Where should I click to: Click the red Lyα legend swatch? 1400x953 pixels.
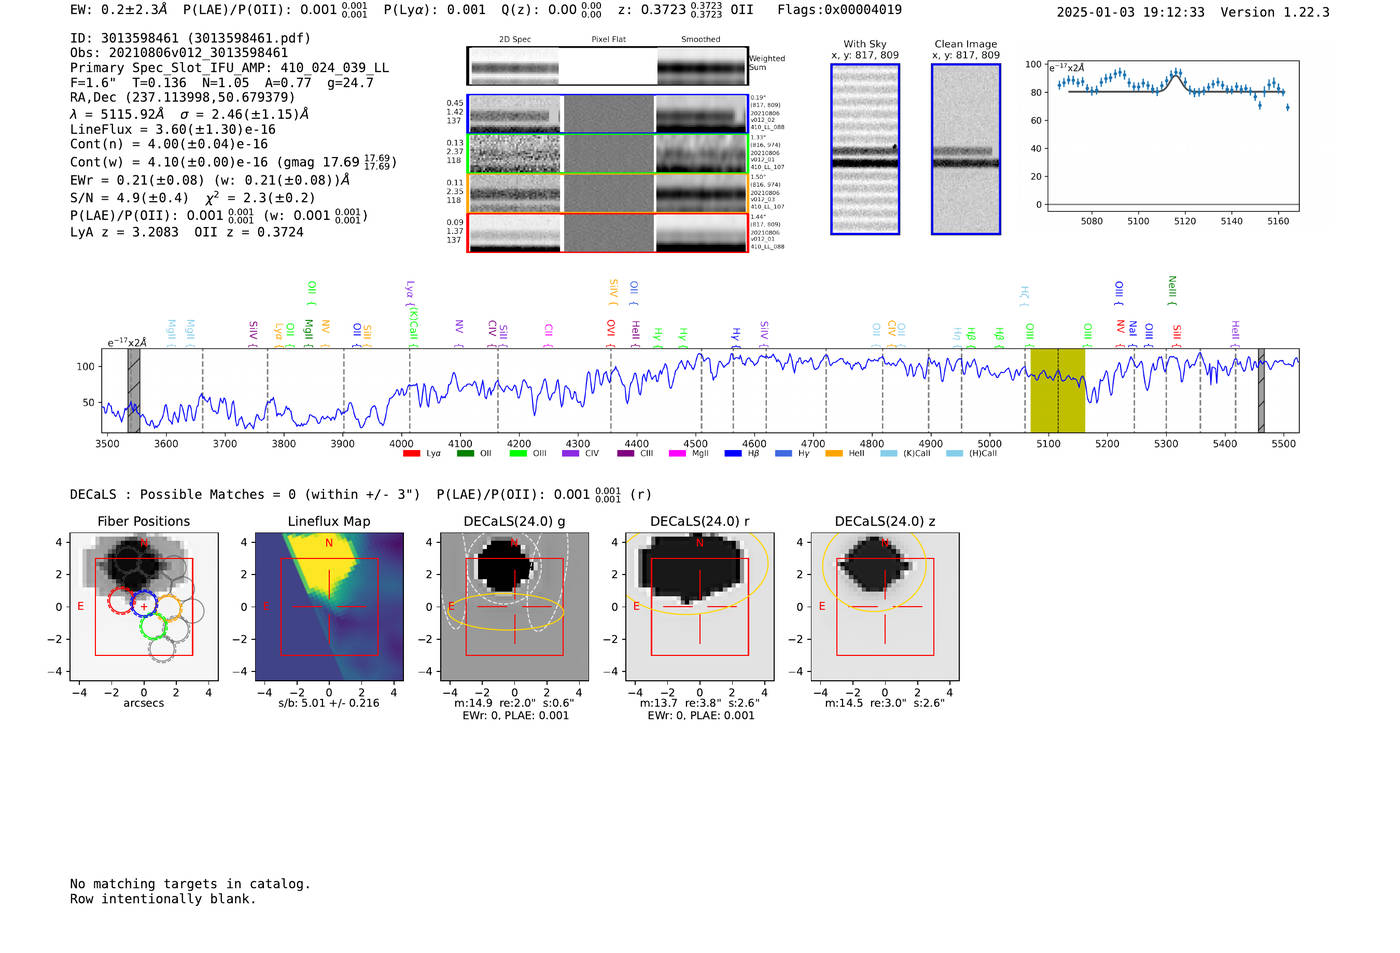click(411, 454)
